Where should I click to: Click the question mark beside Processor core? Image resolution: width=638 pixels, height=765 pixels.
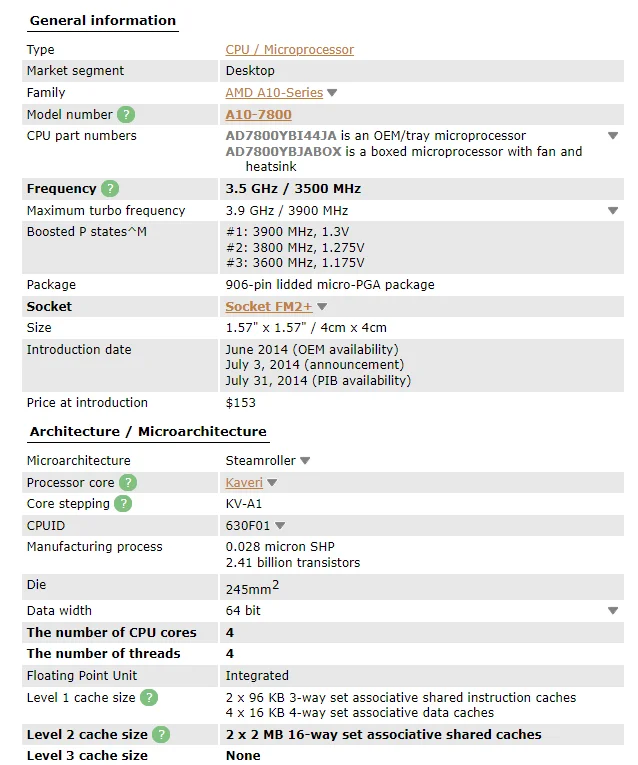(127, 483)
